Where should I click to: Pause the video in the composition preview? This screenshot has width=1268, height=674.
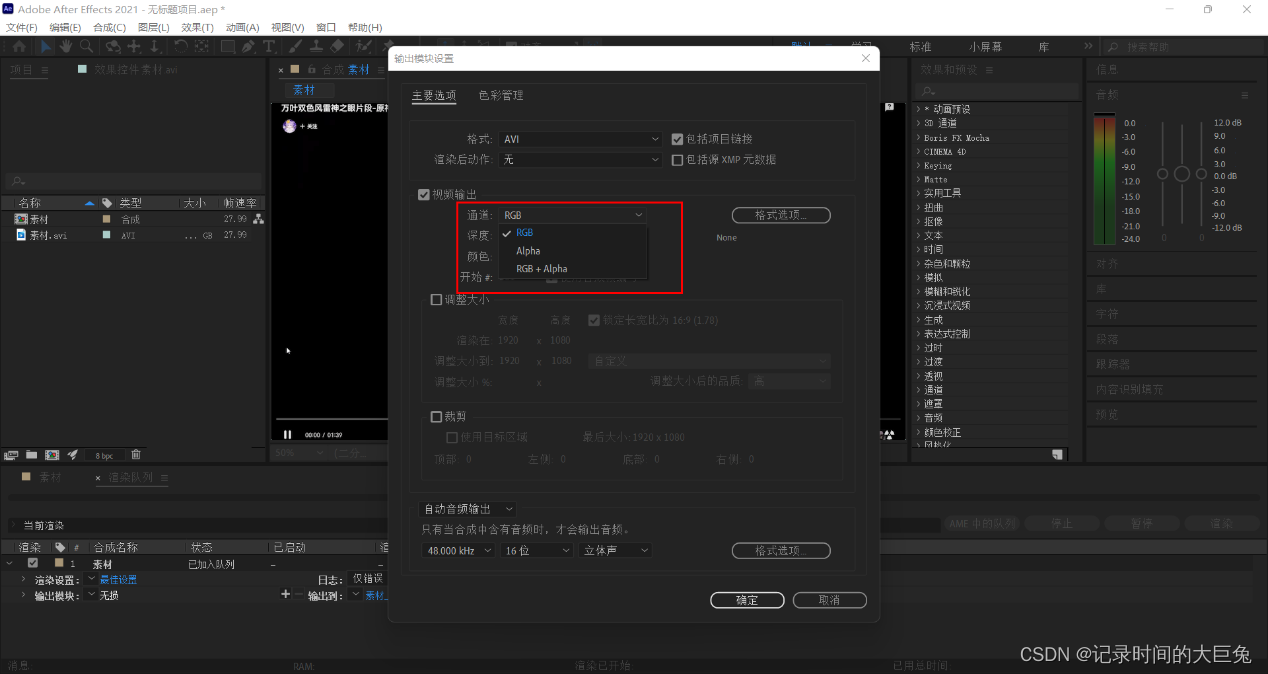pyautogui.click(x=288, y=434)
